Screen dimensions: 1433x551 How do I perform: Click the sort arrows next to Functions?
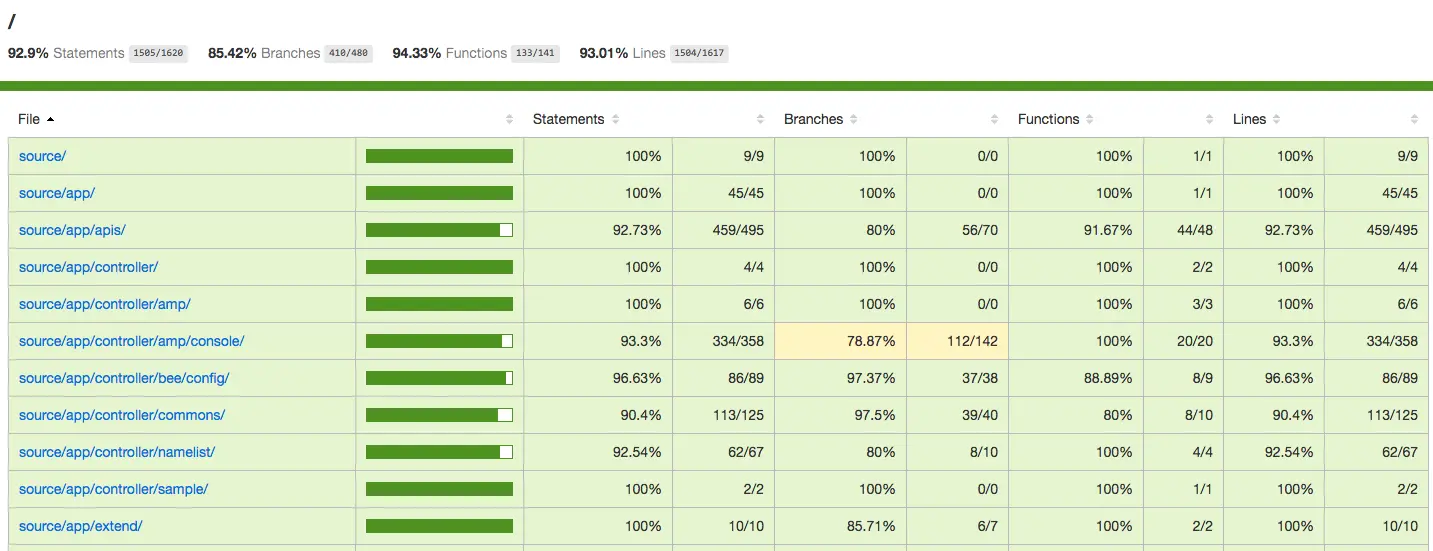1091,119
